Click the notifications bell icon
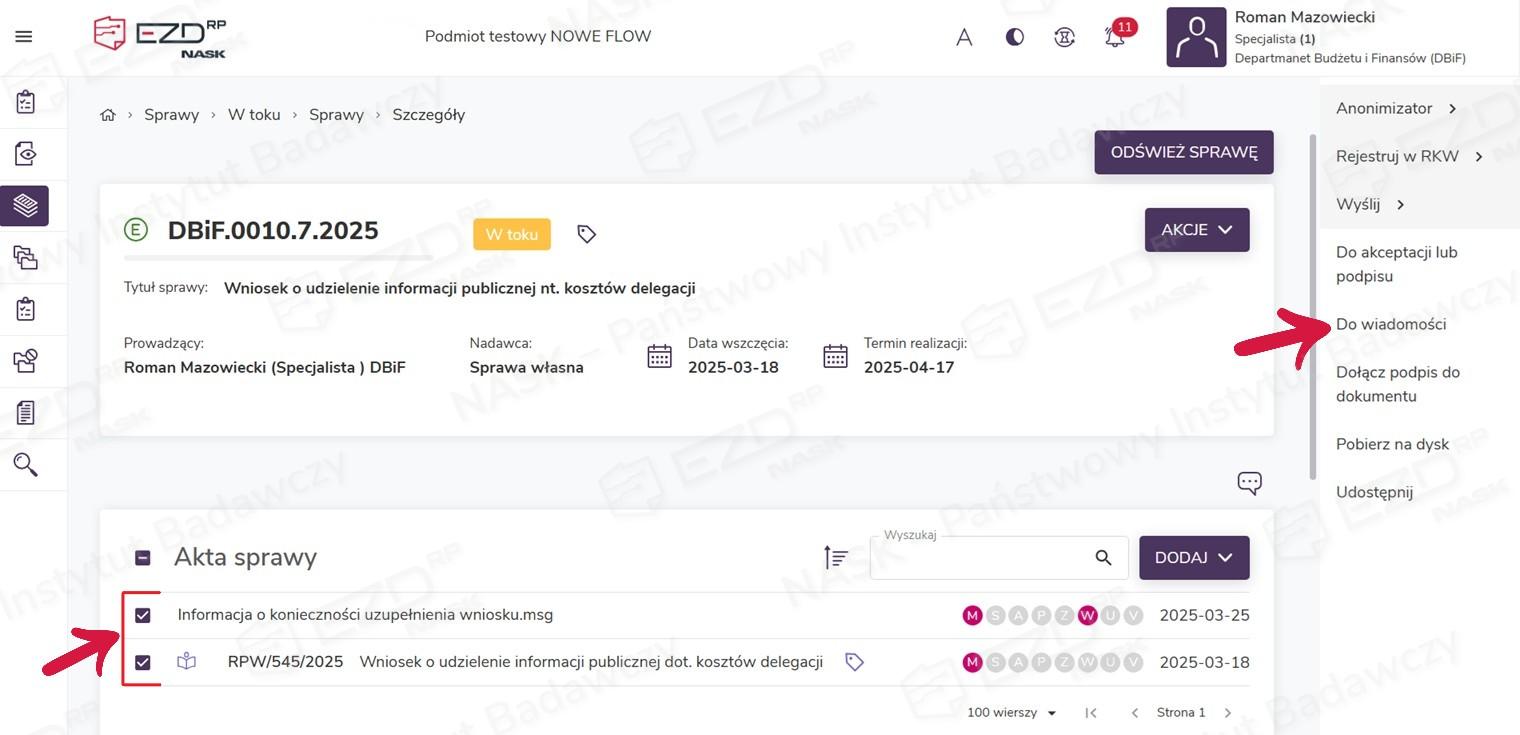 coord(1114,38)
